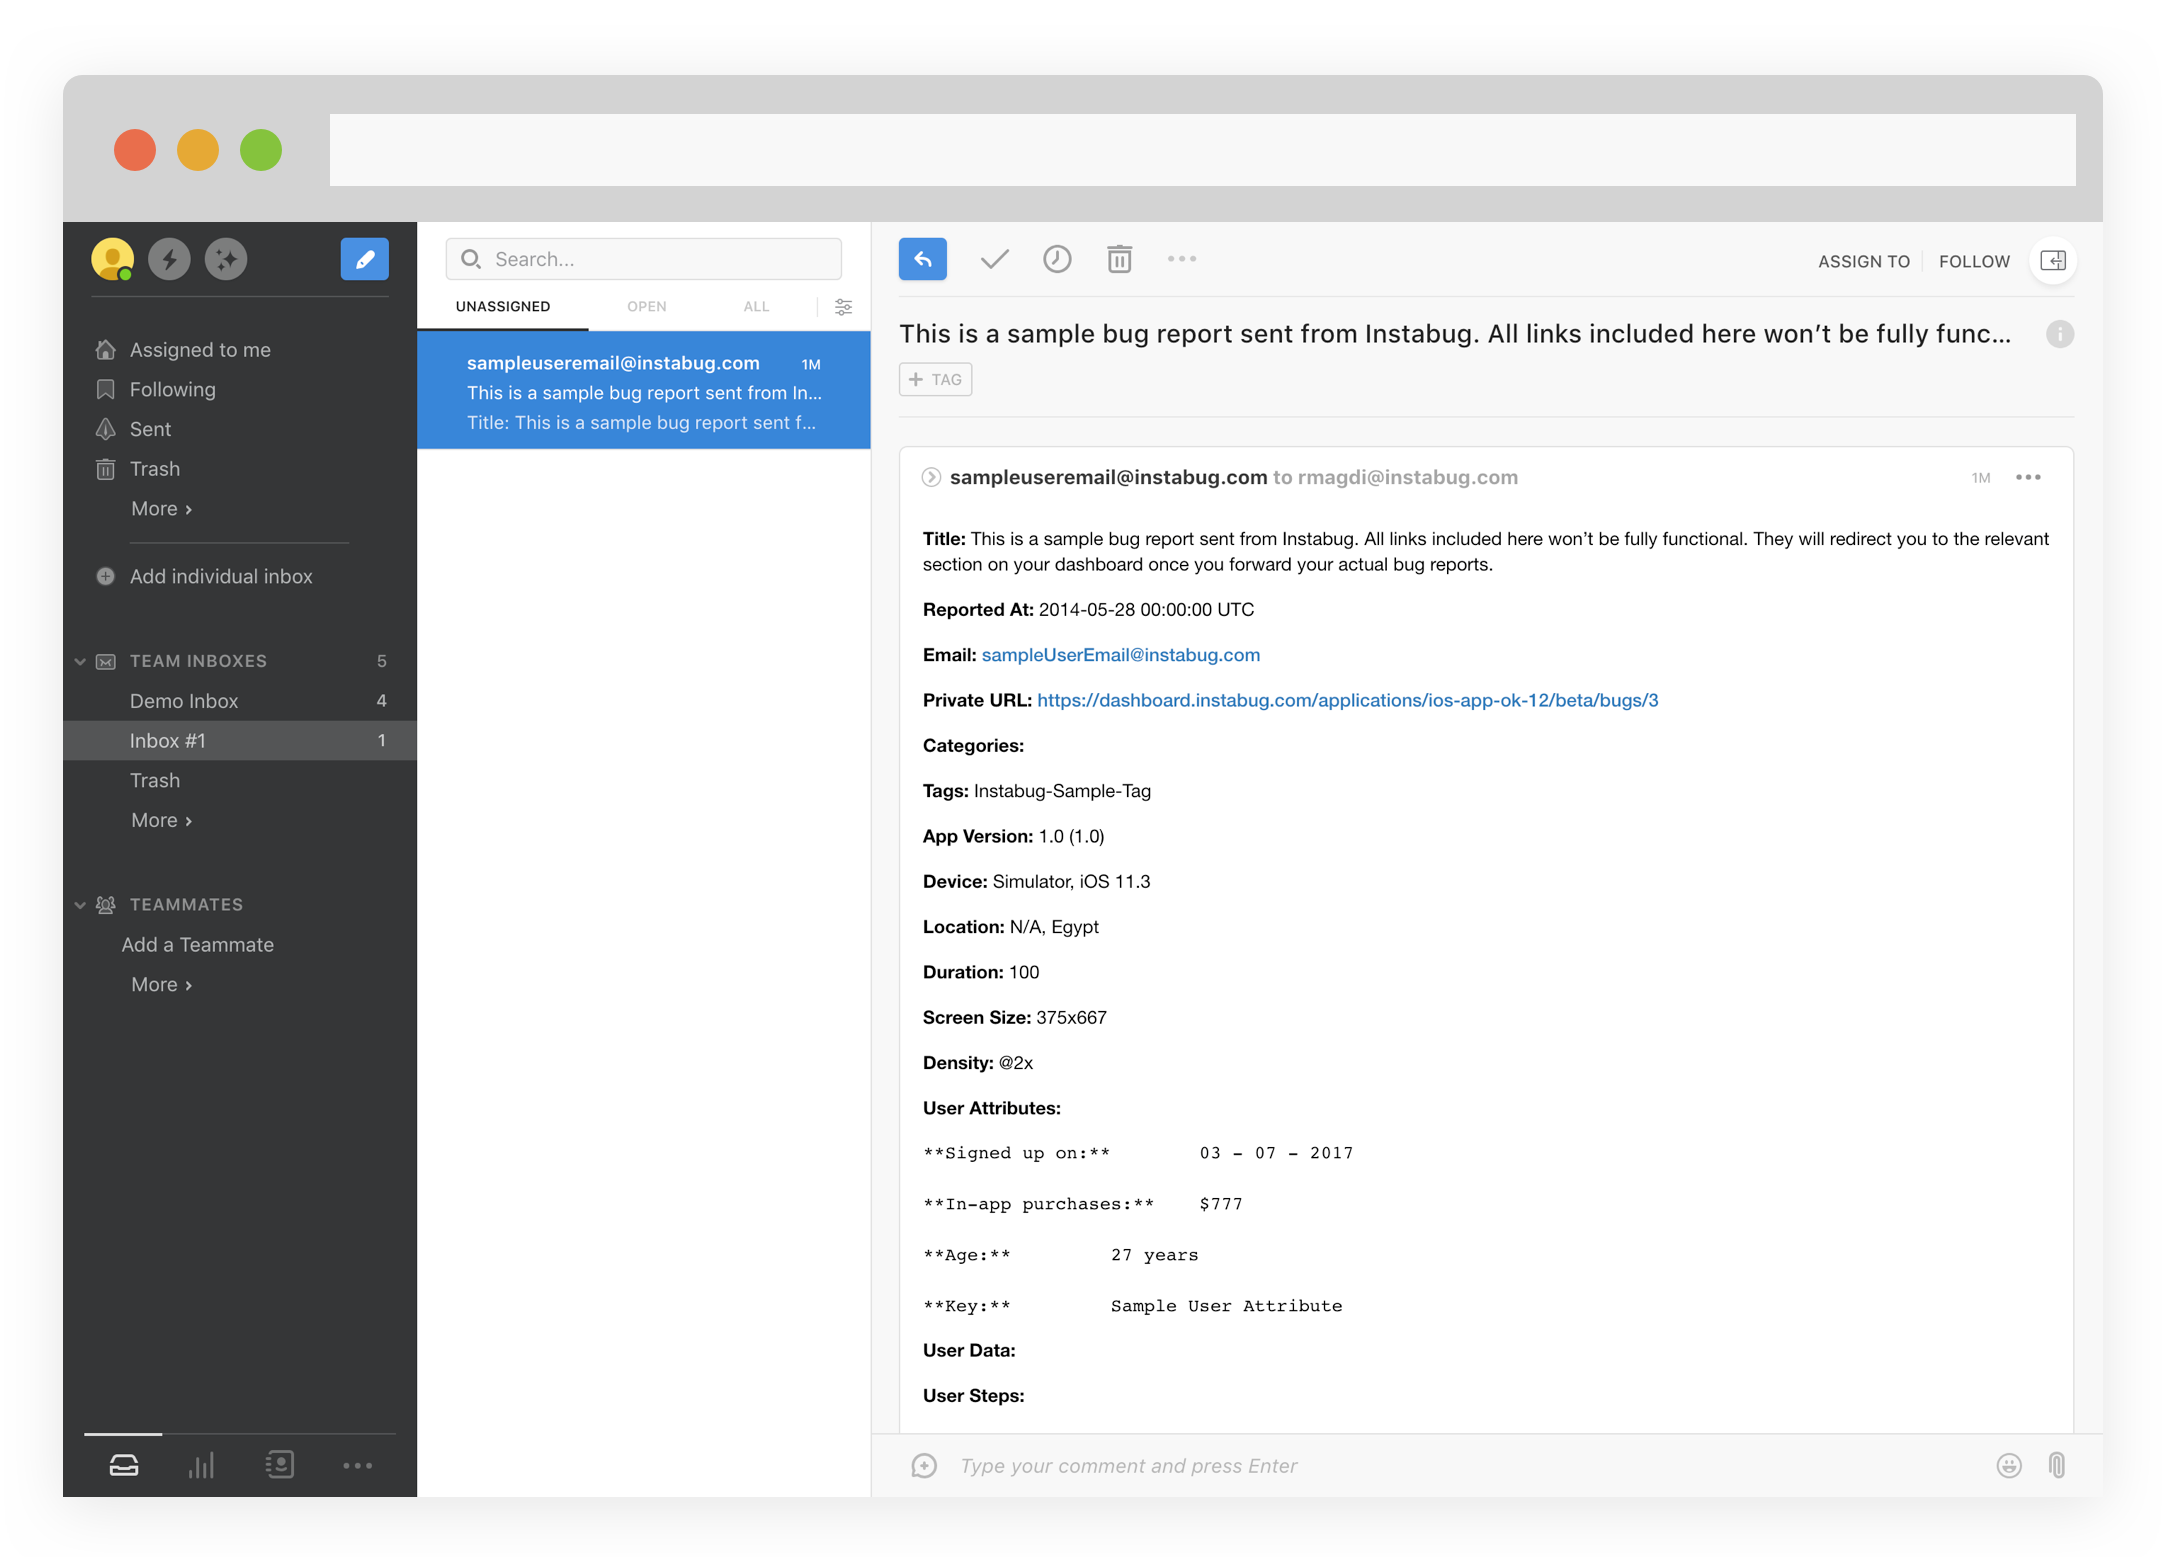Screen dimensions: 2169x1557
Task: Expand message header chevron beside sender
Action: tap(931, 478)
